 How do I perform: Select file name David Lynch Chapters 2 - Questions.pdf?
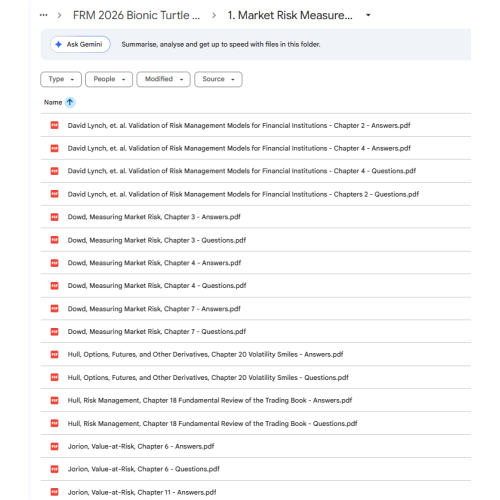[243, 194]
